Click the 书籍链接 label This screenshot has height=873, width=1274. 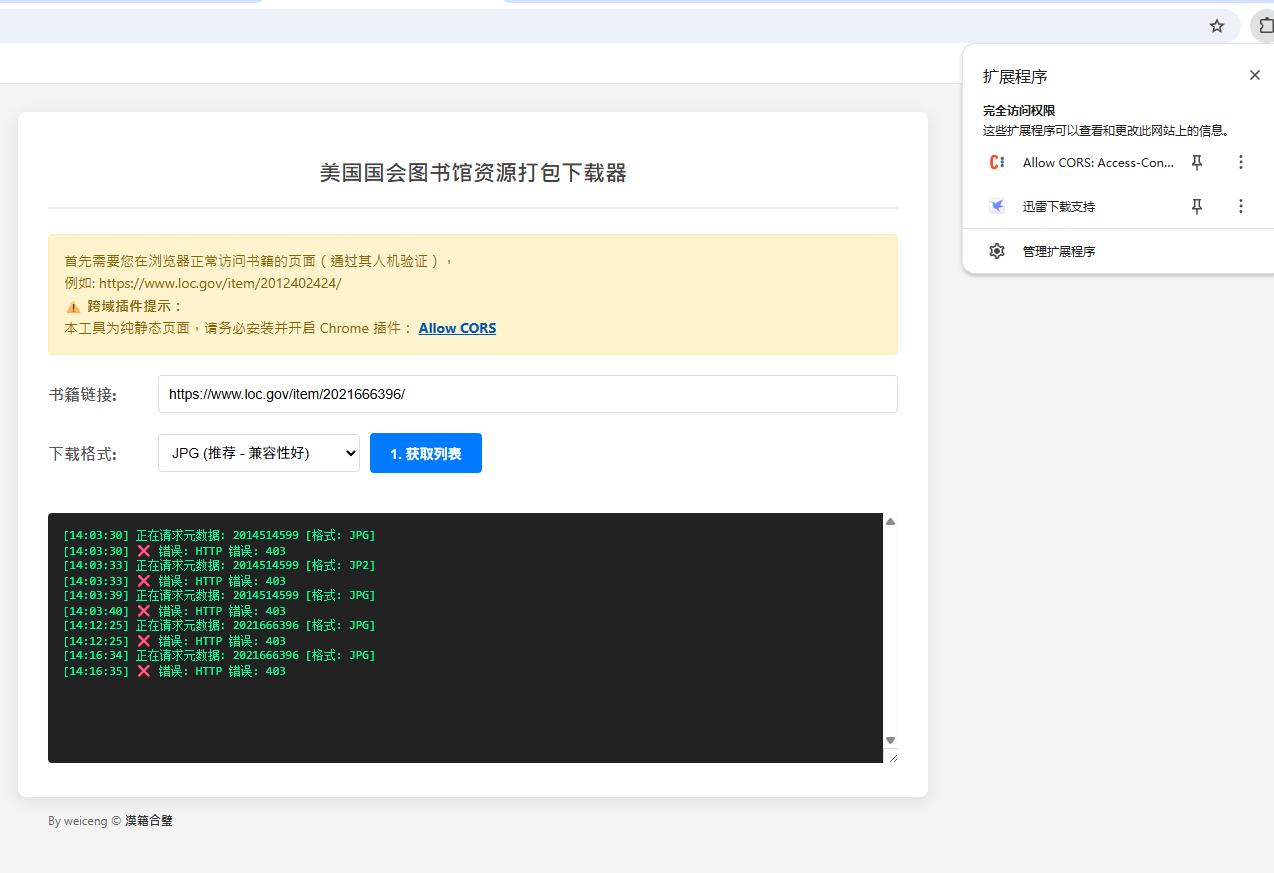pyautogui.click(x=83, y=395)
